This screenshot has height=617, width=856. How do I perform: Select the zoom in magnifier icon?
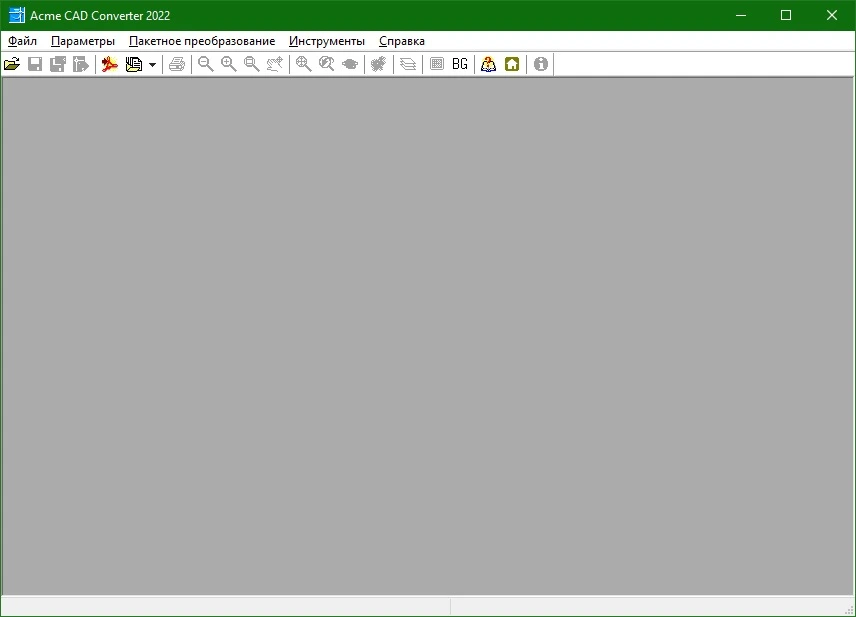229,64
